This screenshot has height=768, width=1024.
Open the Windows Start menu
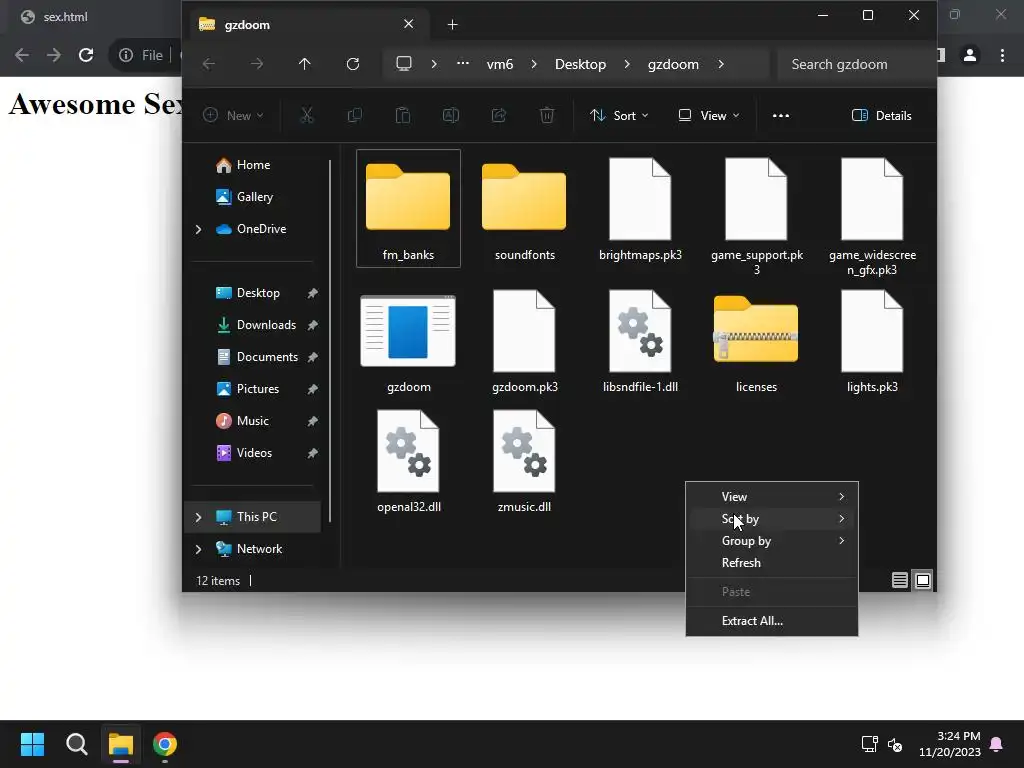click(32, 744)
